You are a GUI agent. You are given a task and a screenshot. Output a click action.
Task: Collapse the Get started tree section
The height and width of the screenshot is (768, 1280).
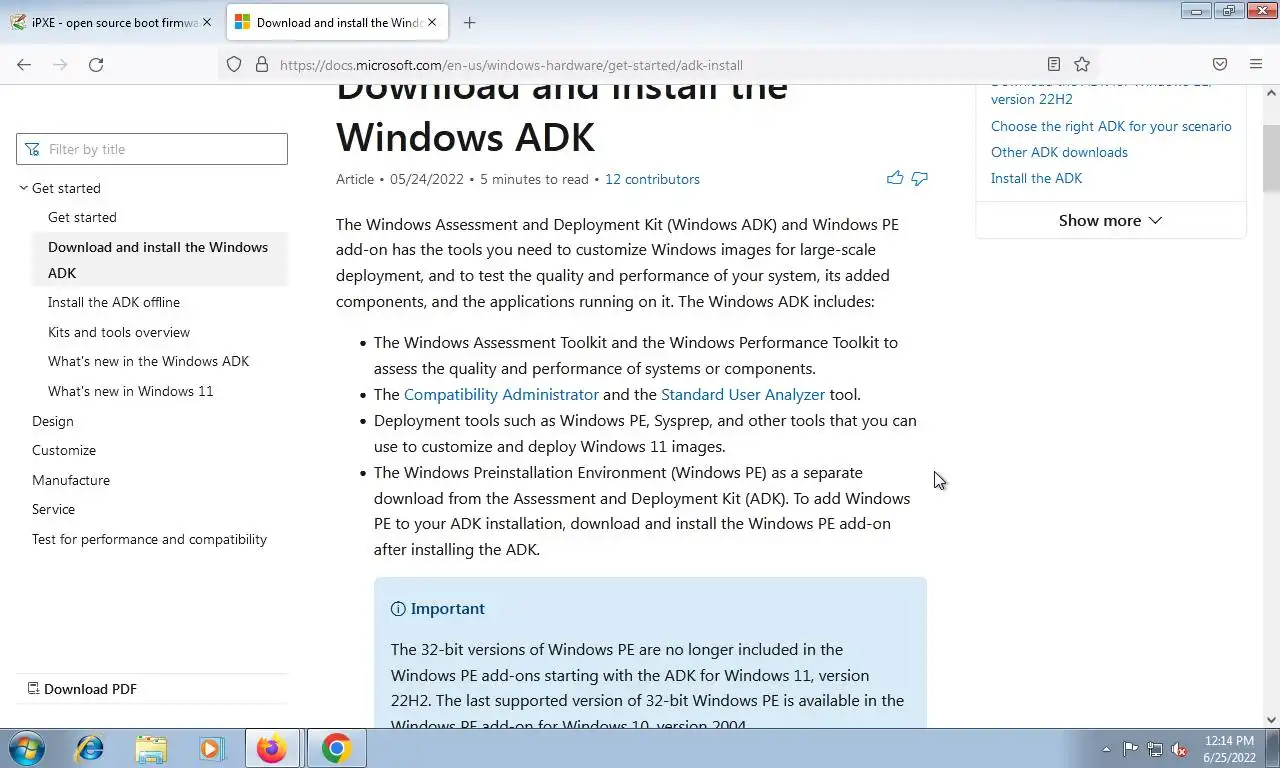point(24,188)
